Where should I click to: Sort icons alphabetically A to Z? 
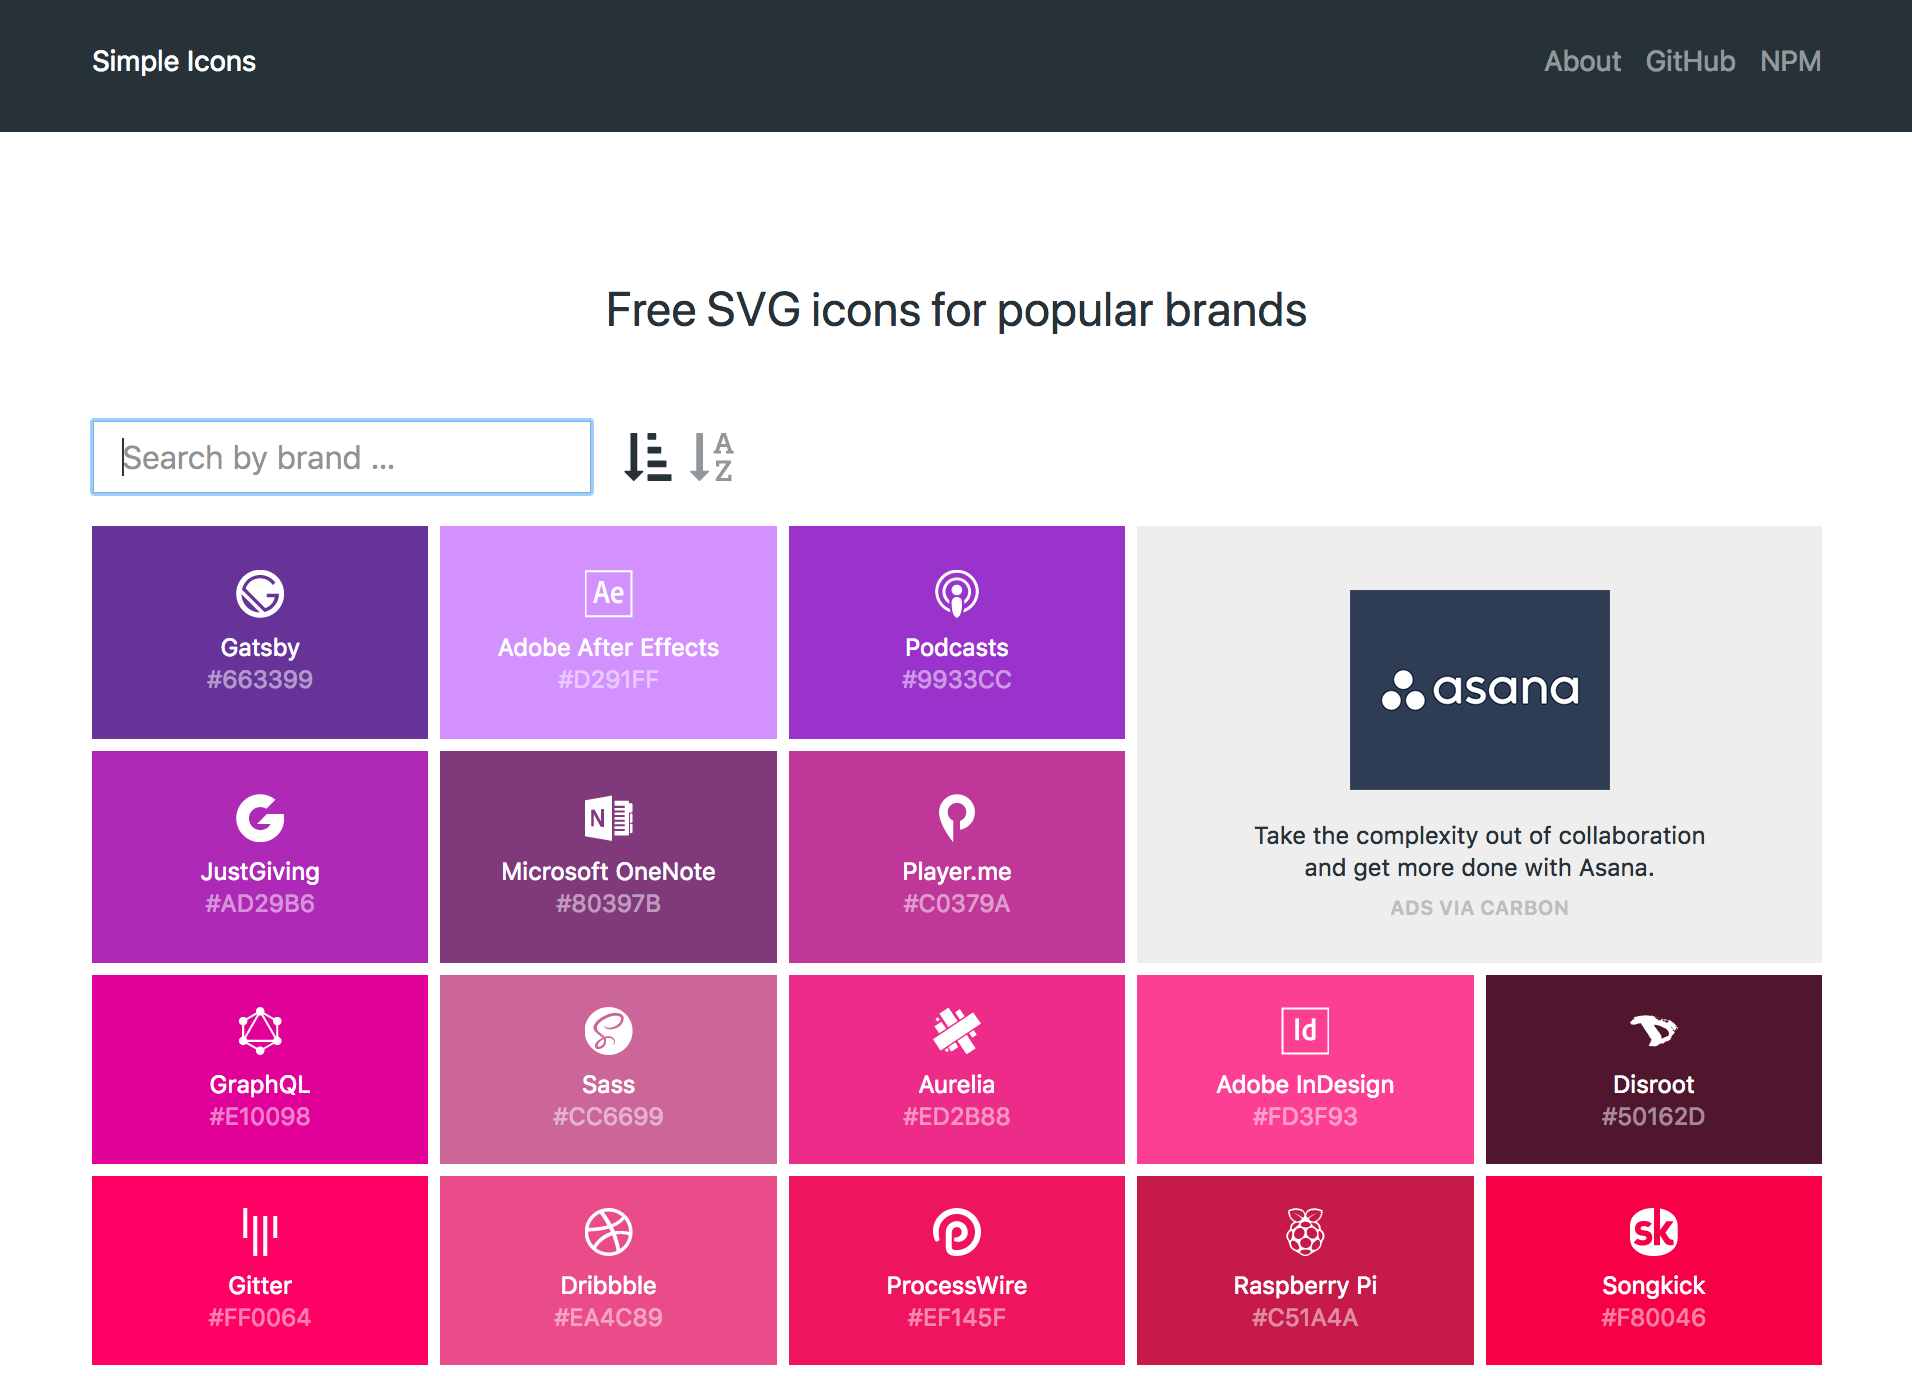pos(712,457)
